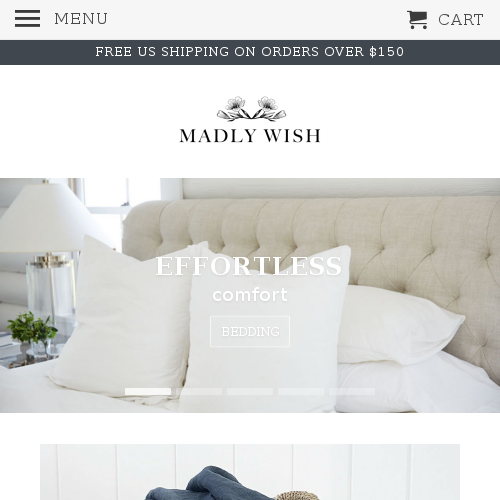Select the fourth slideshow indicator bar

301,391
